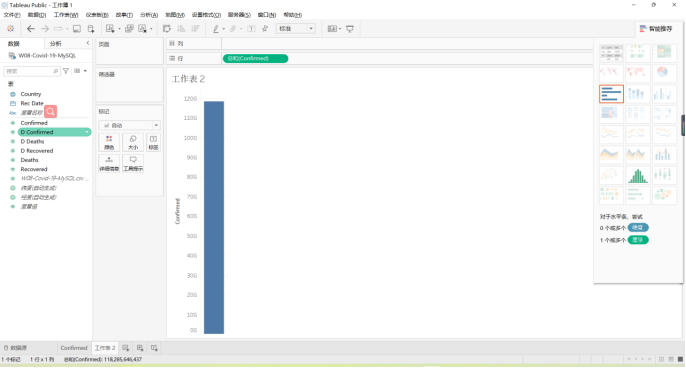Click the Tableau start page logo icon
Viewport: 686px width, 368px height.
10,29
